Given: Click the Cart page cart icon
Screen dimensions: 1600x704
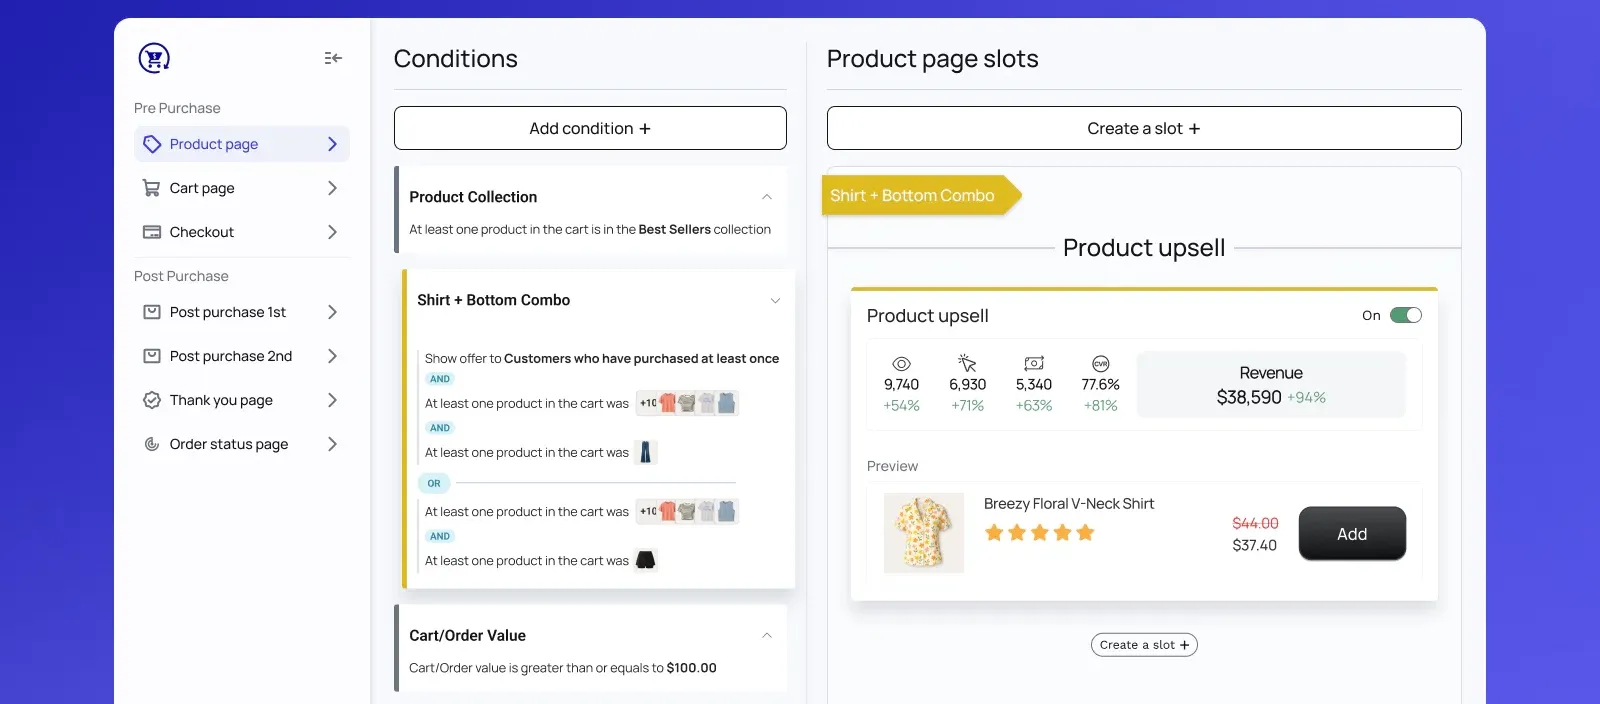Looking at the screenshot, I should pyautogui.click(x=152, y=188).
